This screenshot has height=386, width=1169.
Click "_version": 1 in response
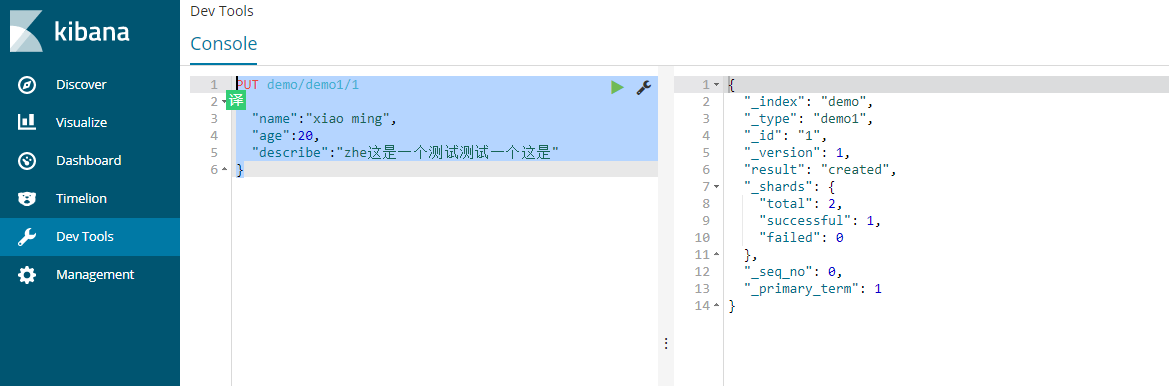point(797,153)
